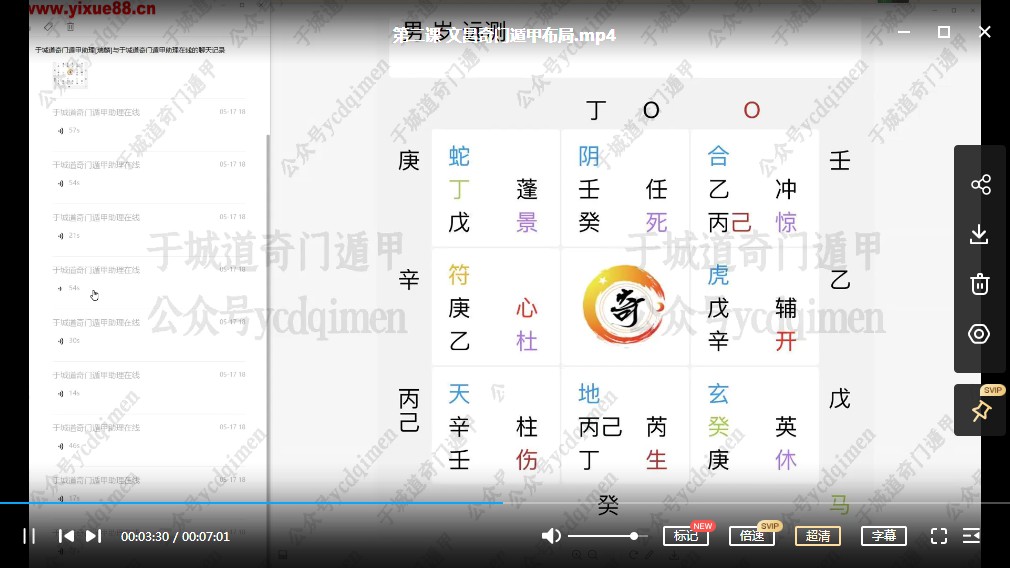
Task: Pin the player with the SVIP pin icon
Action: click(981, 411)
